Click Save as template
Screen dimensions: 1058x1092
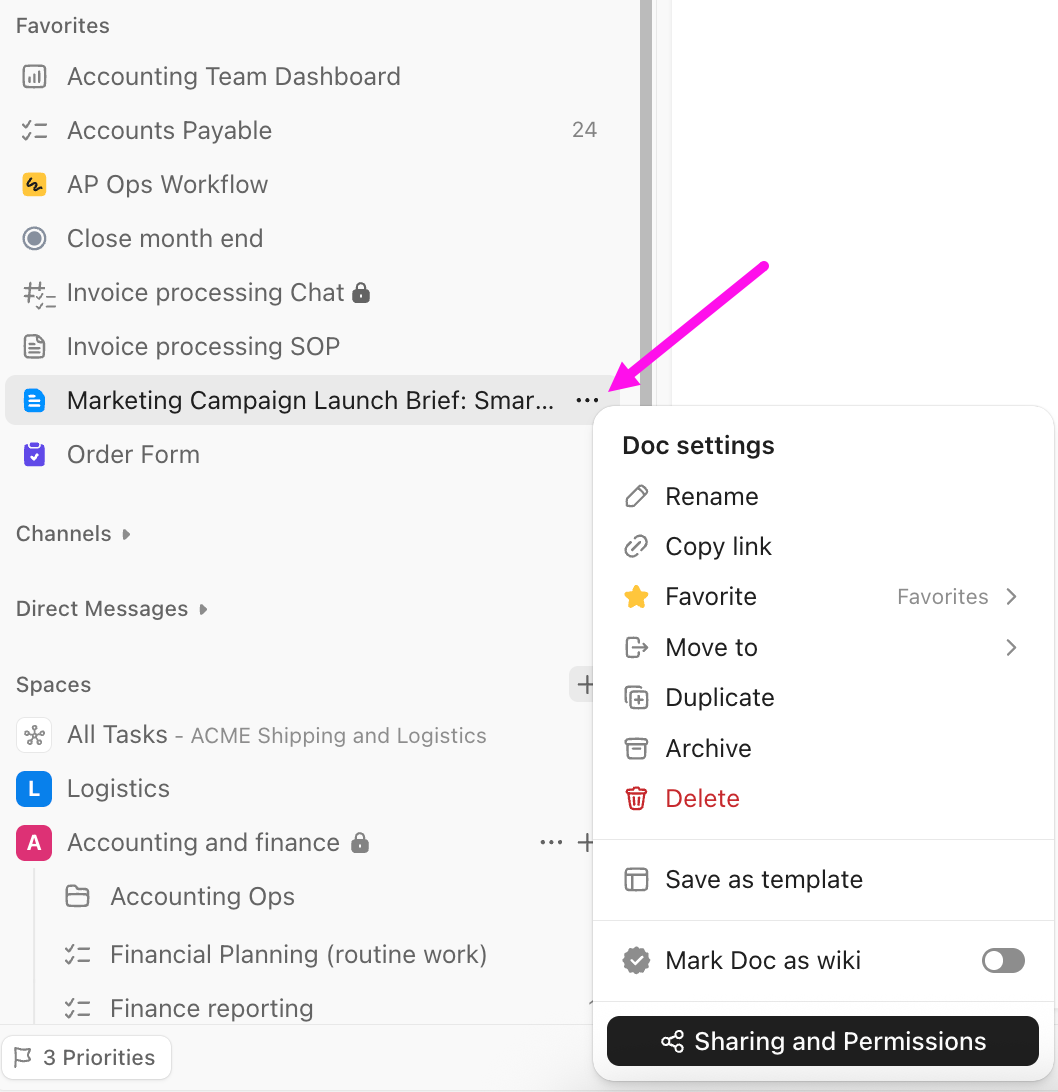[764, 879]
